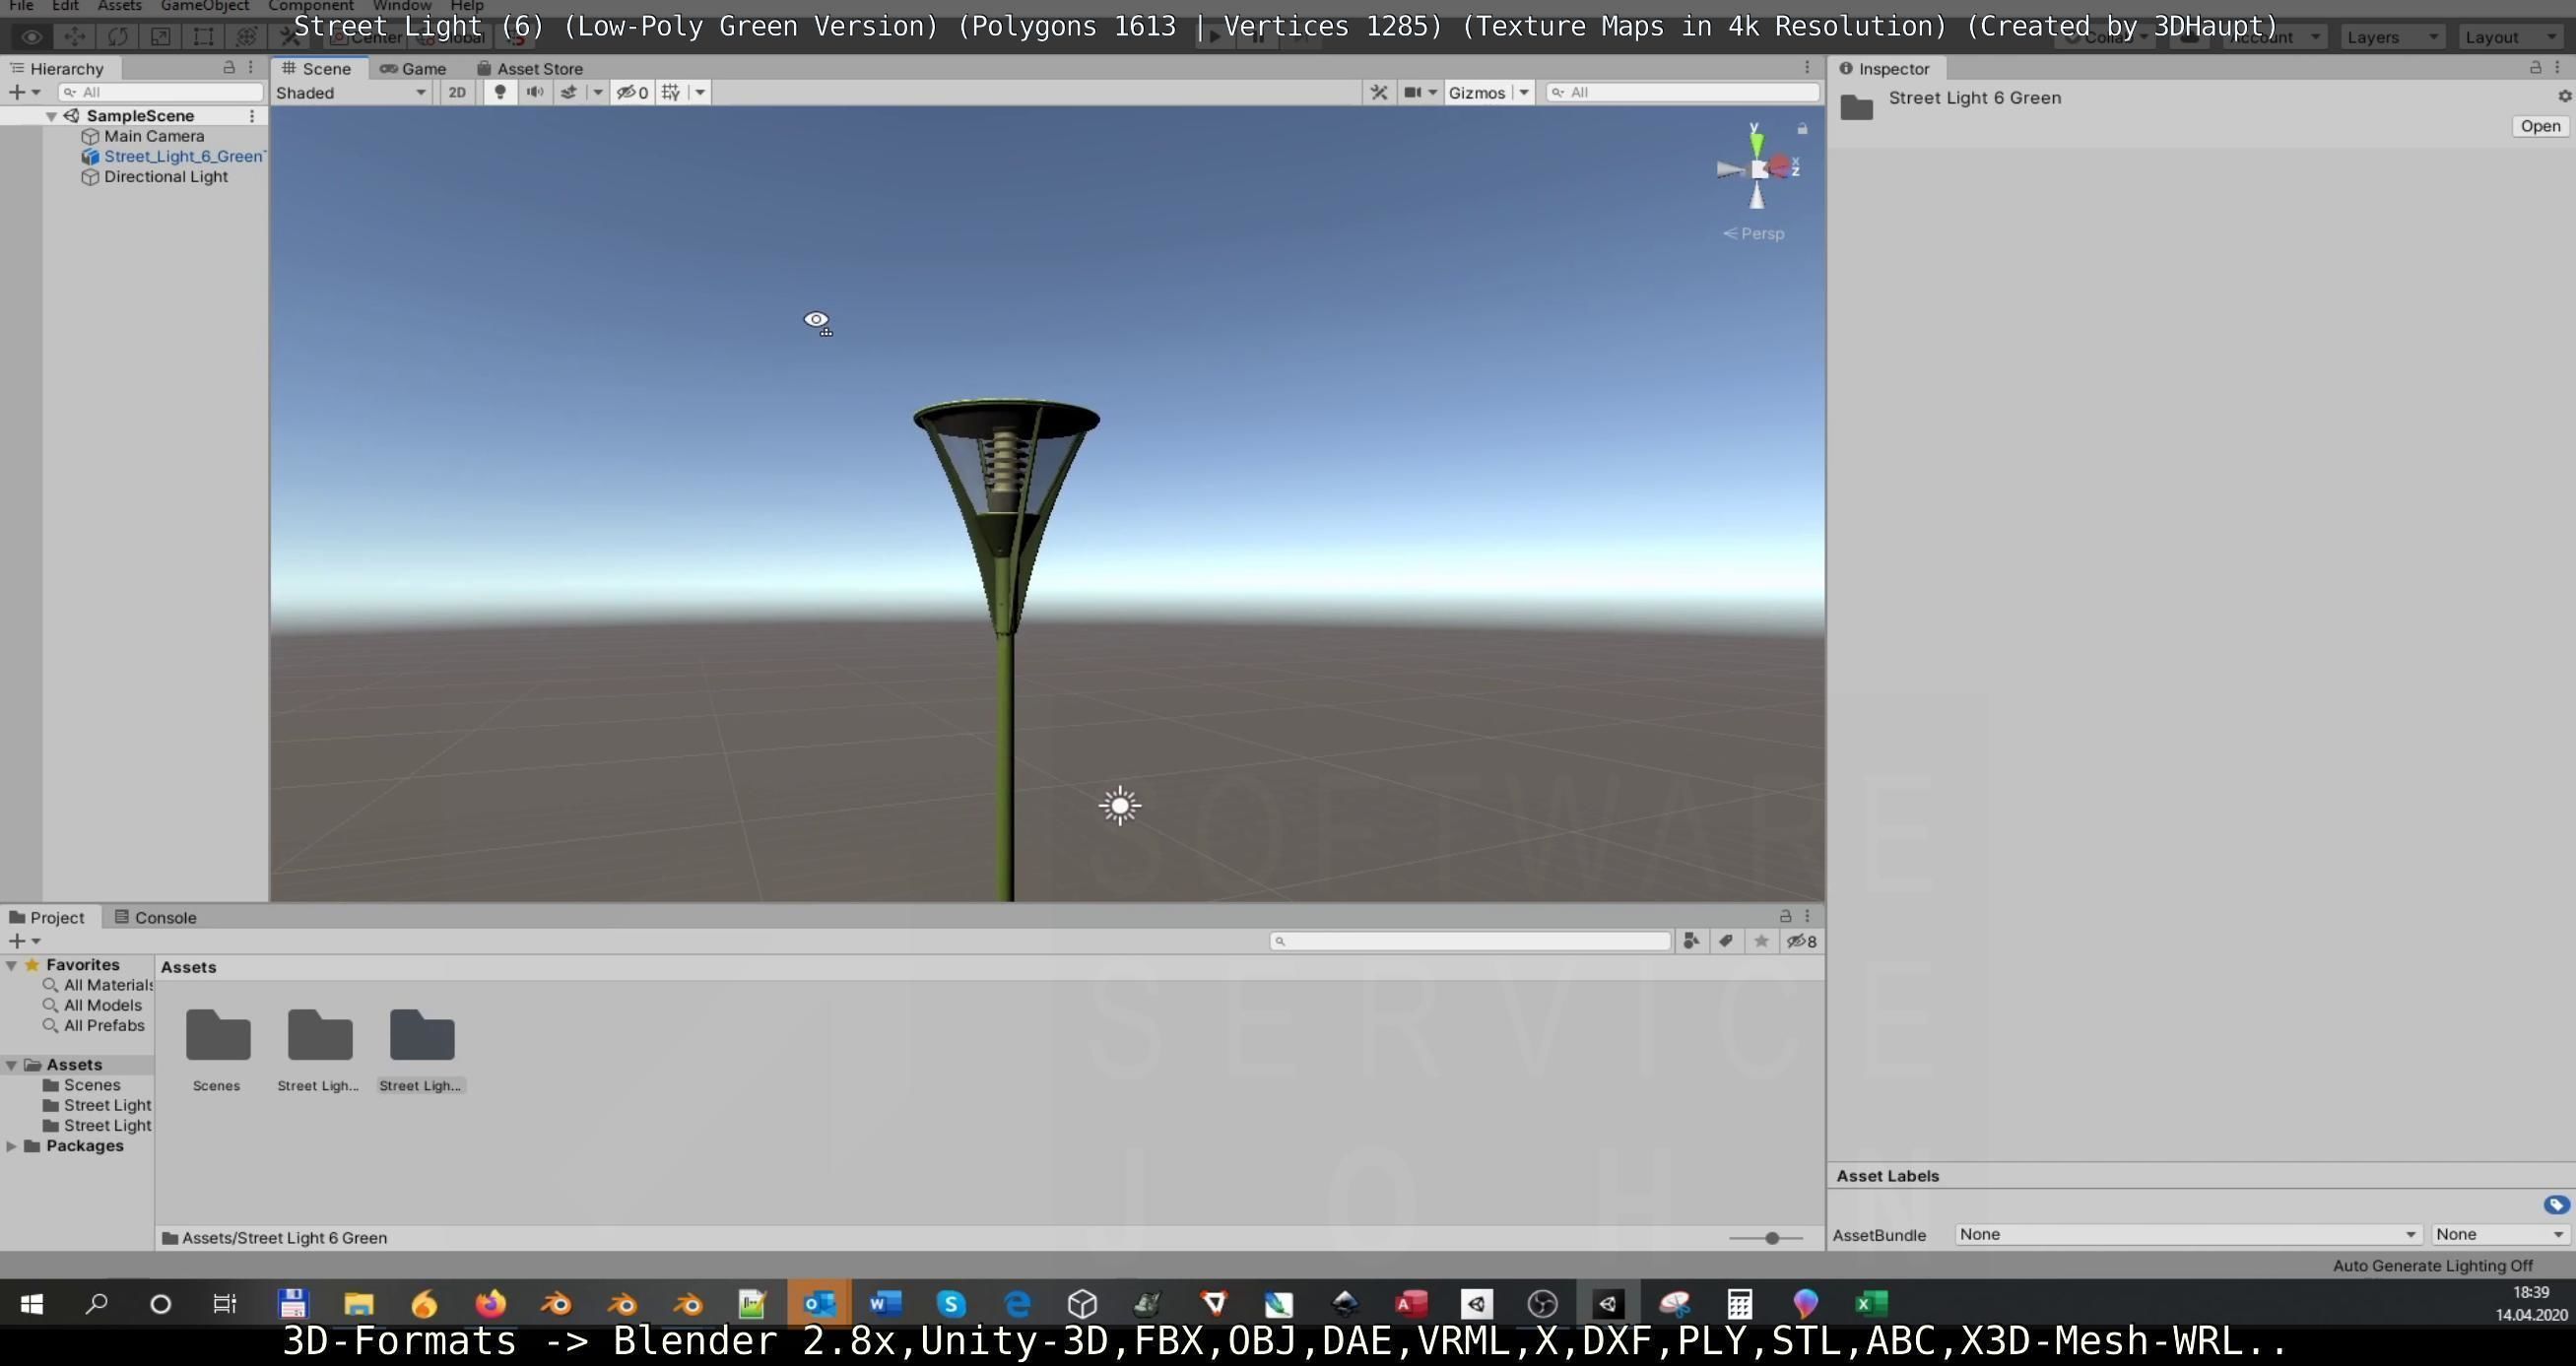Click the Directional Light sun gizmo
This screenshot has height=1366, width=2576.
click(1120, 806)
